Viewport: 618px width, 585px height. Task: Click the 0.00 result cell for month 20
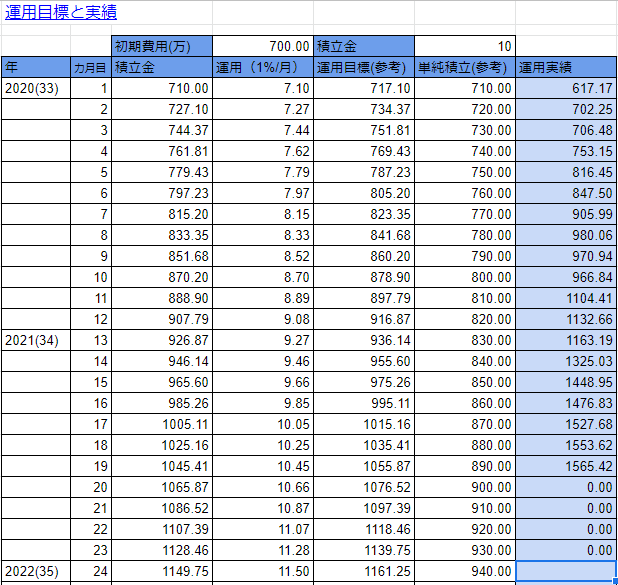(565, 487)
